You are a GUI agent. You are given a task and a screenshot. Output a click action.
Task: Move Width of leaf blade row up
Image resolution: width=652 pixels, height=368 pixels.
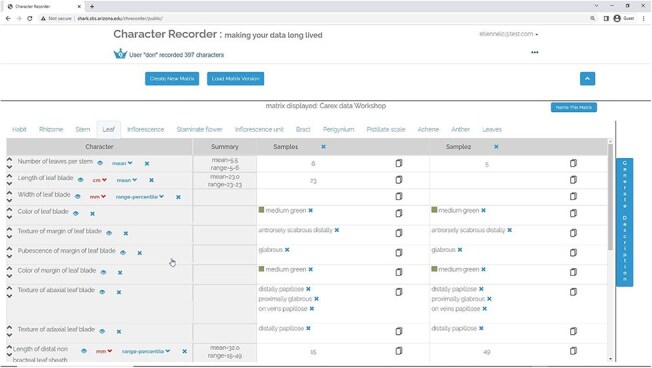[9, 192]
